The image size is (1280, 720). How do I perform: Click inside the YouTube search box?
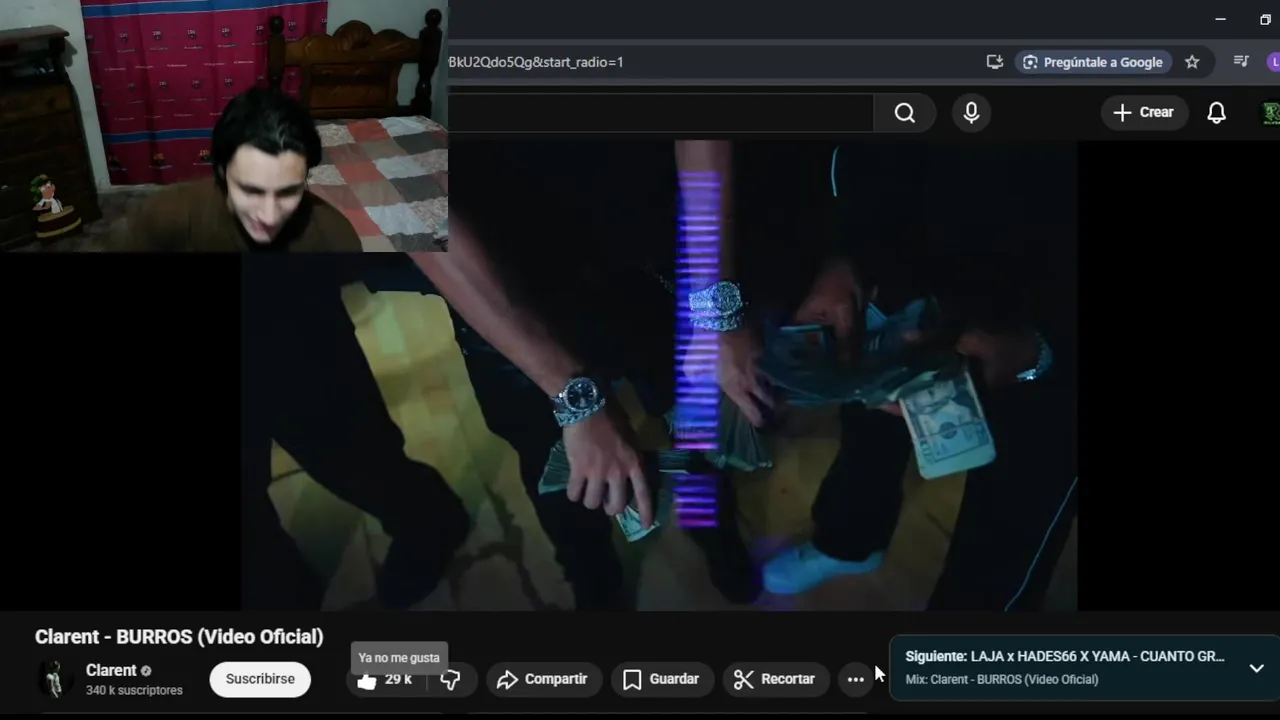click(x=660, y=113)
